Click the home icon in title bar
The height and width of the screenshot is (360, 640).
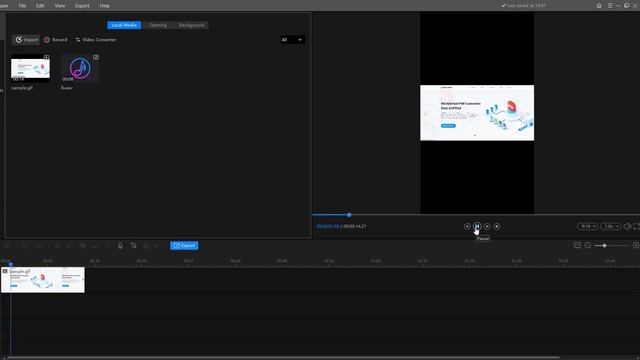pos(599,6)
